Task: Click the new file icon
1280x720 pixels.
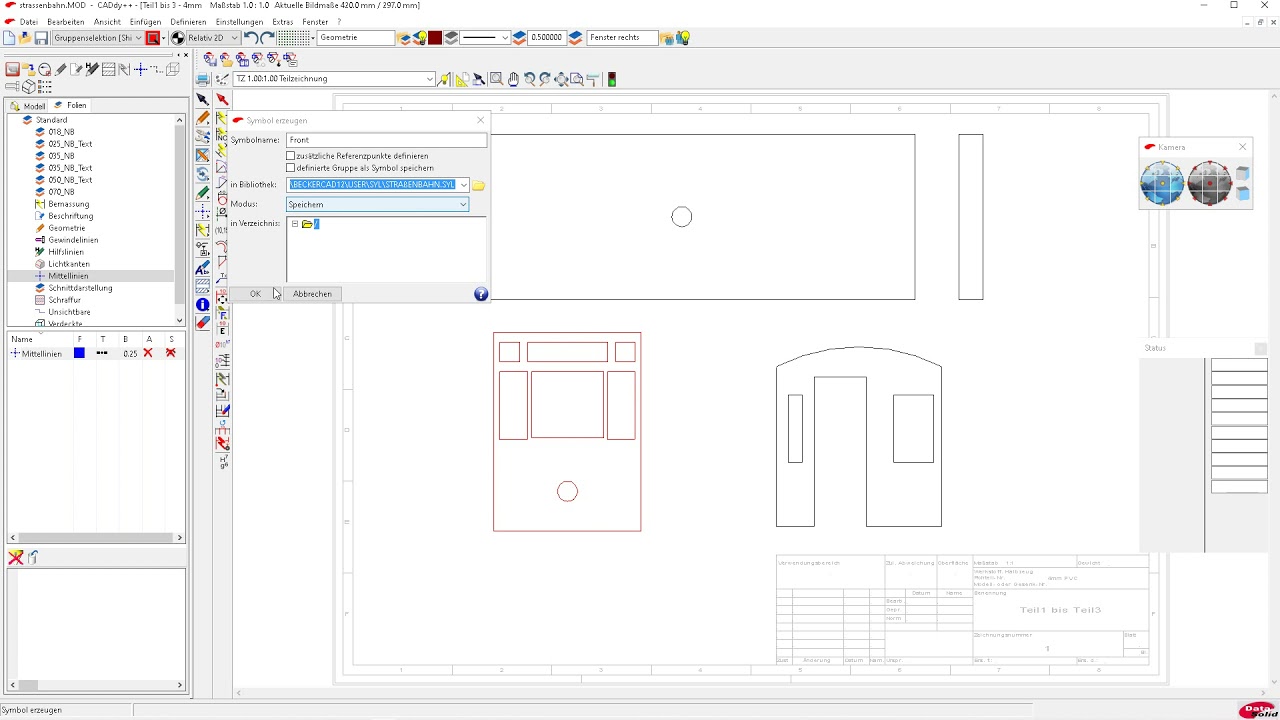Action: 9,38
